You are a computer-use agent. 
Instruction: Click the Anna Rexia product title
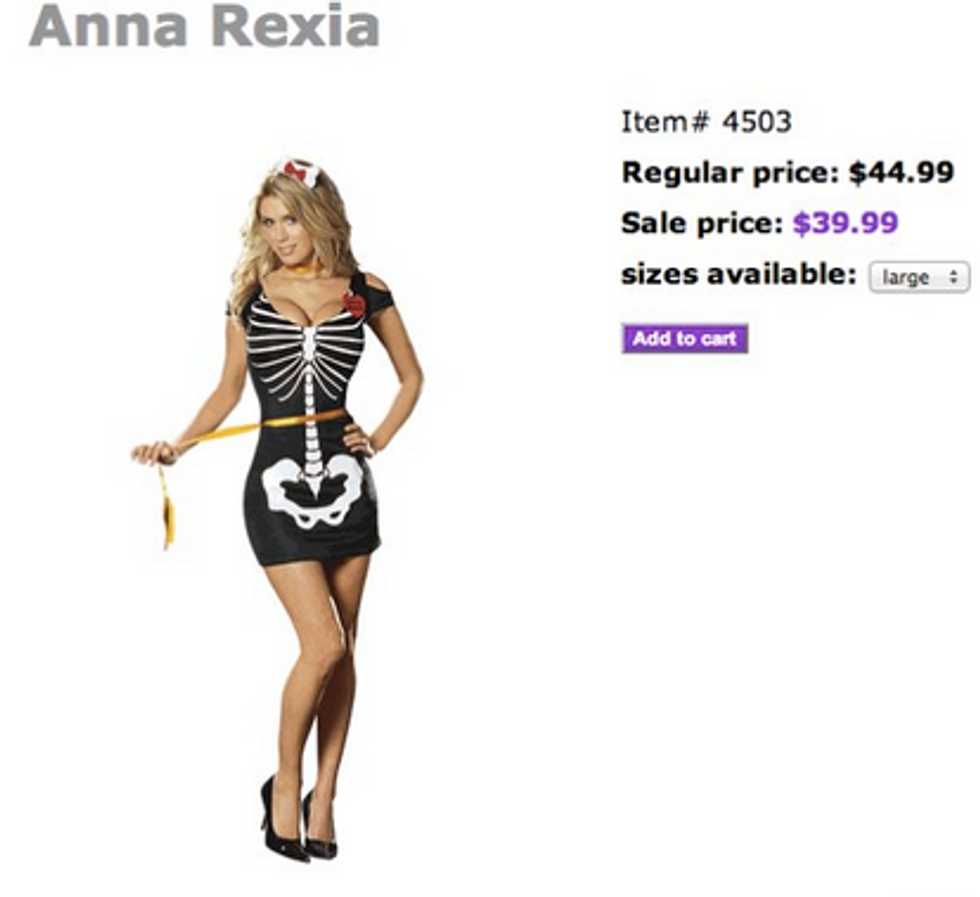click(x=204, y=25)
